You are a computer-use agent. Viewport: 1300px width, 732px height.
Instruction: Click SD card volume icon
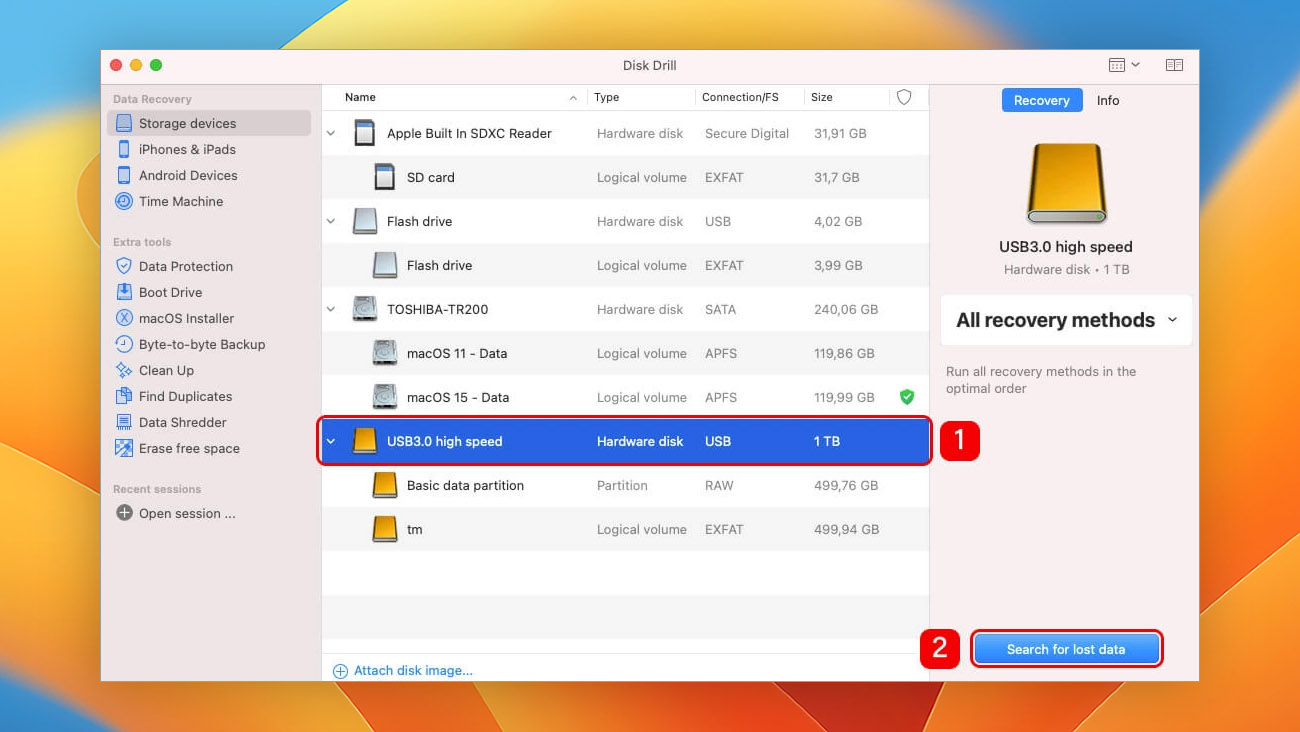pos(384,177)
